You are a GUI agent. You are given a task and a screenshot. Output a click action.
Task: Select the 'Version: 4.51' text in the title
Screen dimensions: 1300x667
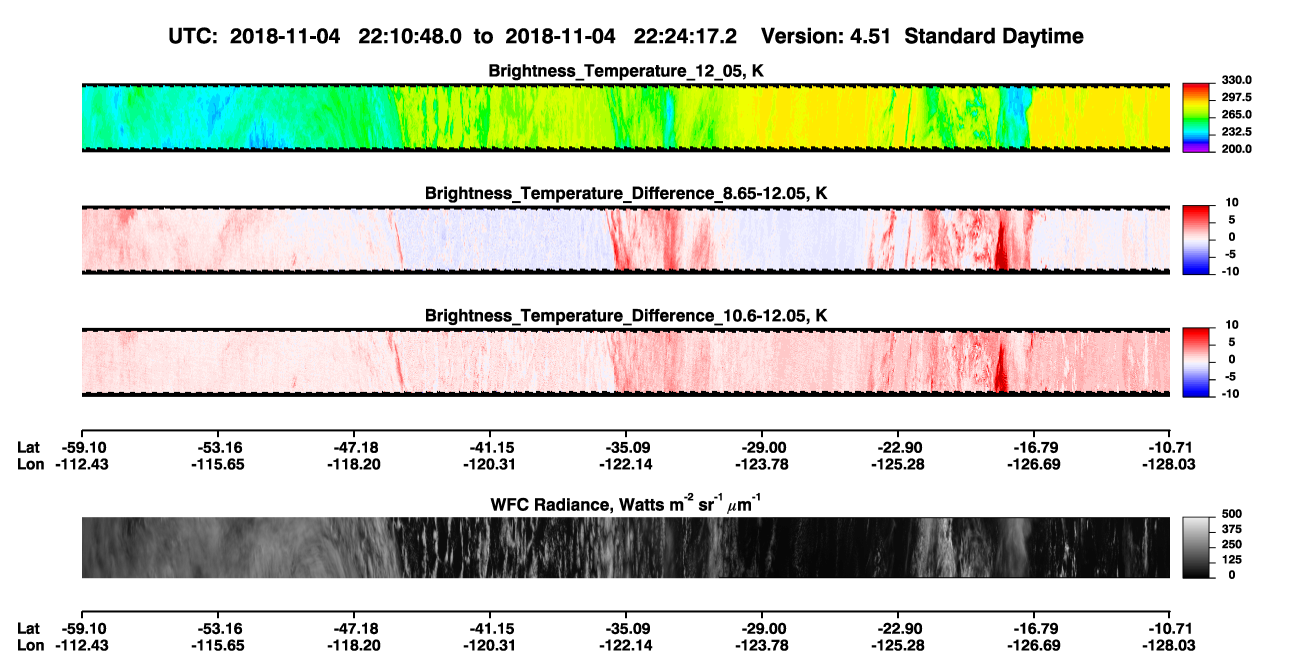click(824, 36)
